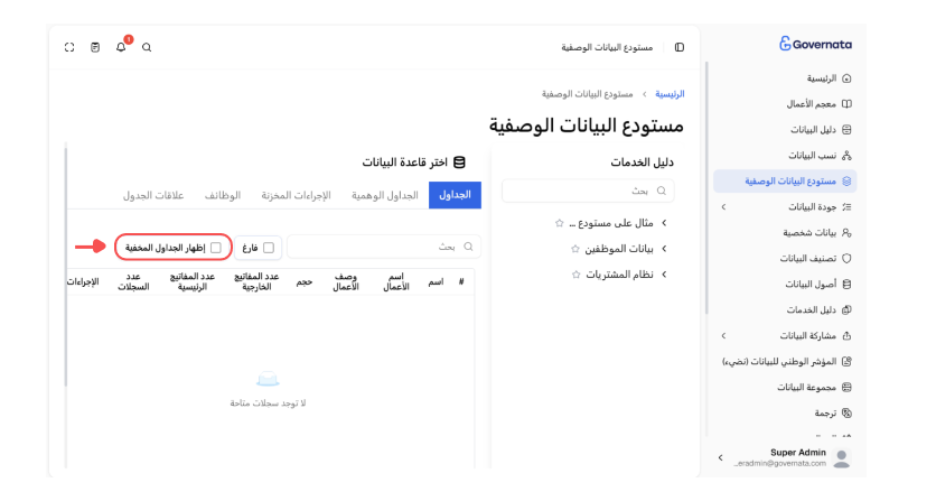Expand the جودة البيانات sidebar submenu
Image resolution: width=936 pixels, height=501 pixels.
click(x=723, y=207)
